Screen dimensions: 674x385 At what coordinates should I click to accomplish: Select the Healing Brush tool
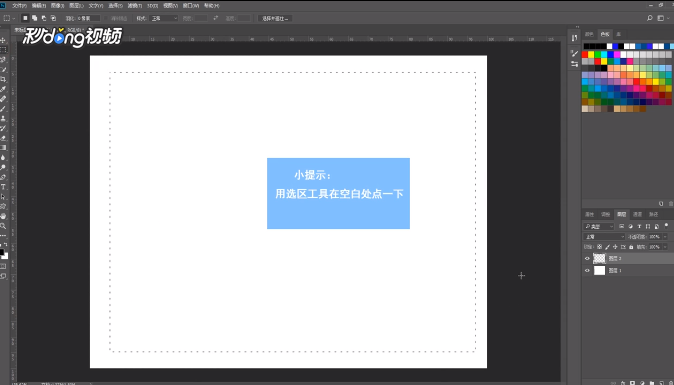[3, 99]
